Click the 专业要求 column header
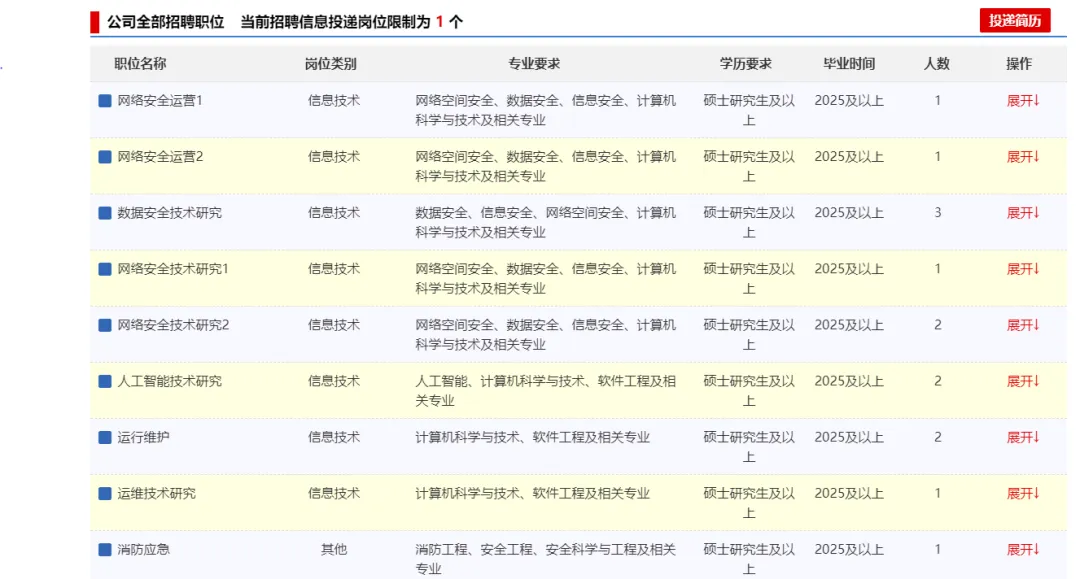Viewport: 1080px width, 579px height. click(534, 64)
